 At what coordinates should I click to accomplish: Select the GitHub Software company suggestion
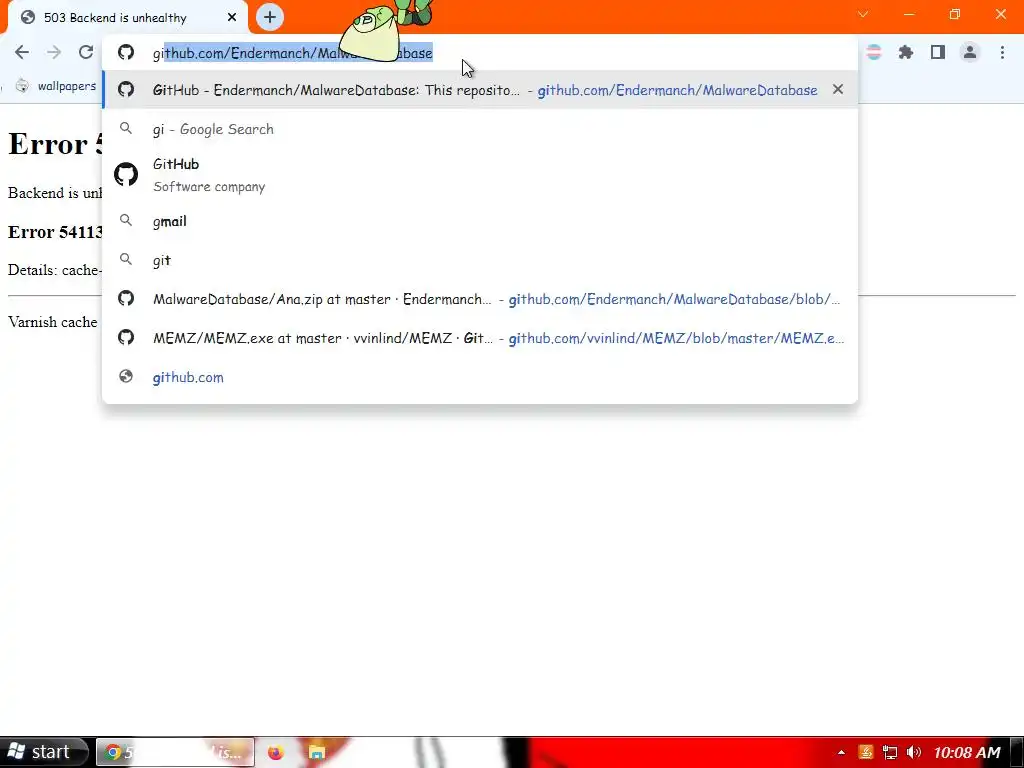click(480, 175)
